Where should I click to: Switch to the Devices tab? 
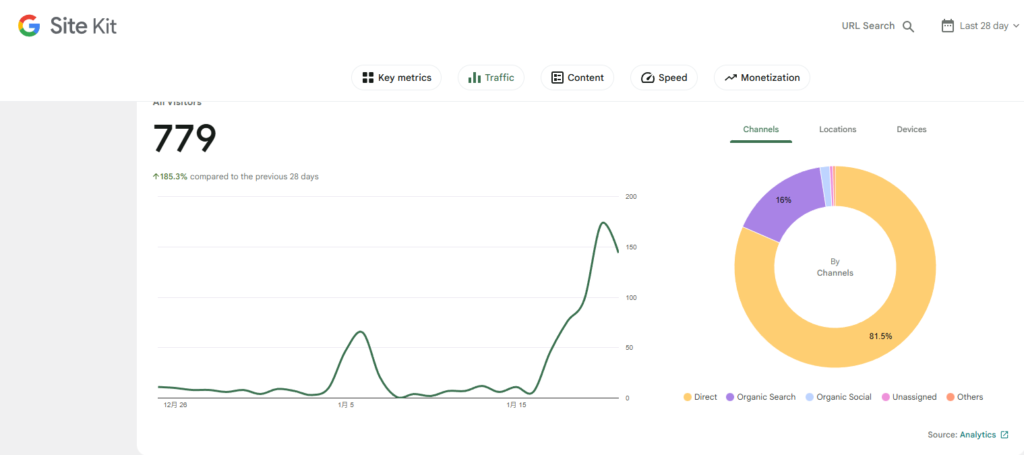point(911,129)
